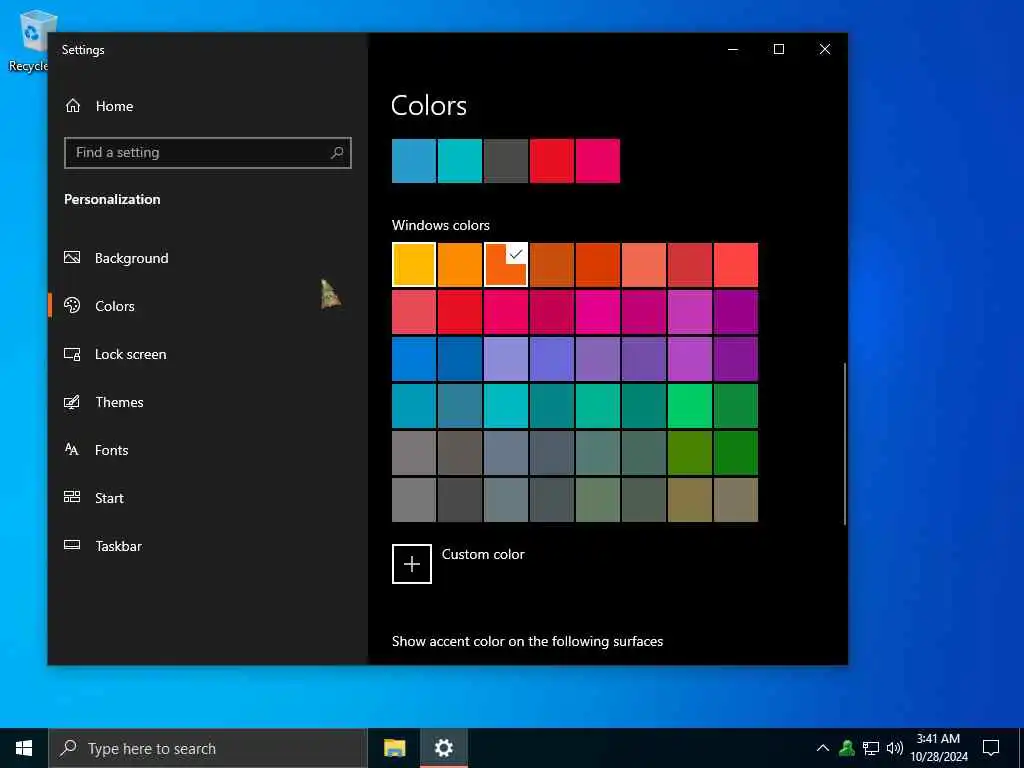The height and width of the screenshot is (768, 1024).
Task: Click the Home house icon in Settings
Action: pos(72,106)
